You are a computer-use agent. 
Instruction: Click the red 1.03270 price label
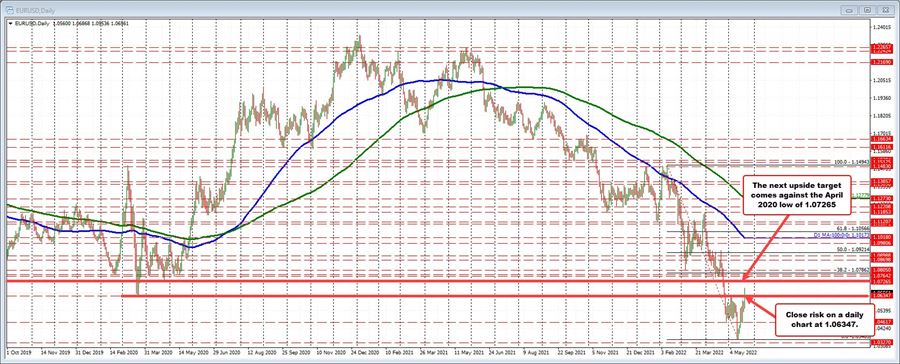pyautogui.click(x=883, y=343)
